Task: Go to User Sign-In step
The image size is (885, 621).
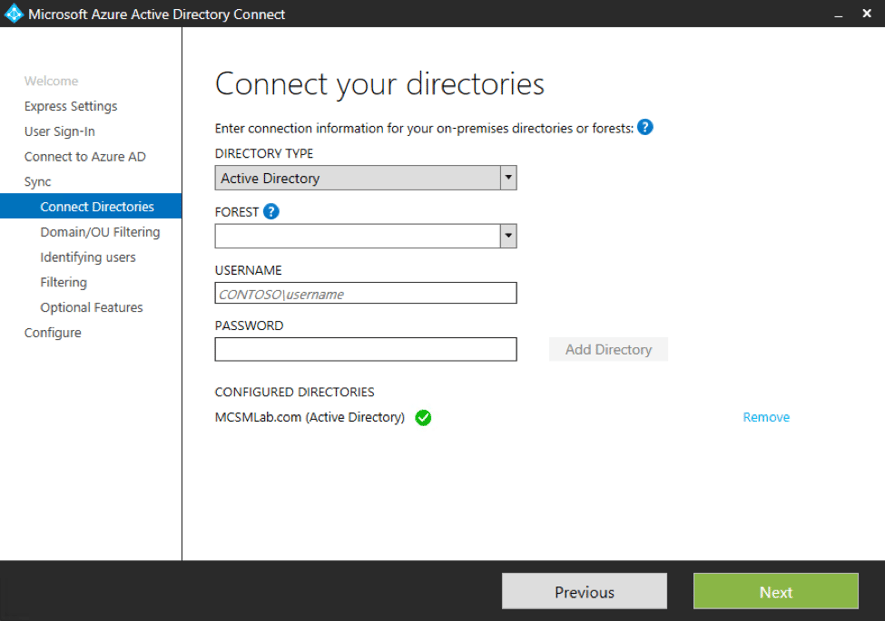Action: [59, 132]
